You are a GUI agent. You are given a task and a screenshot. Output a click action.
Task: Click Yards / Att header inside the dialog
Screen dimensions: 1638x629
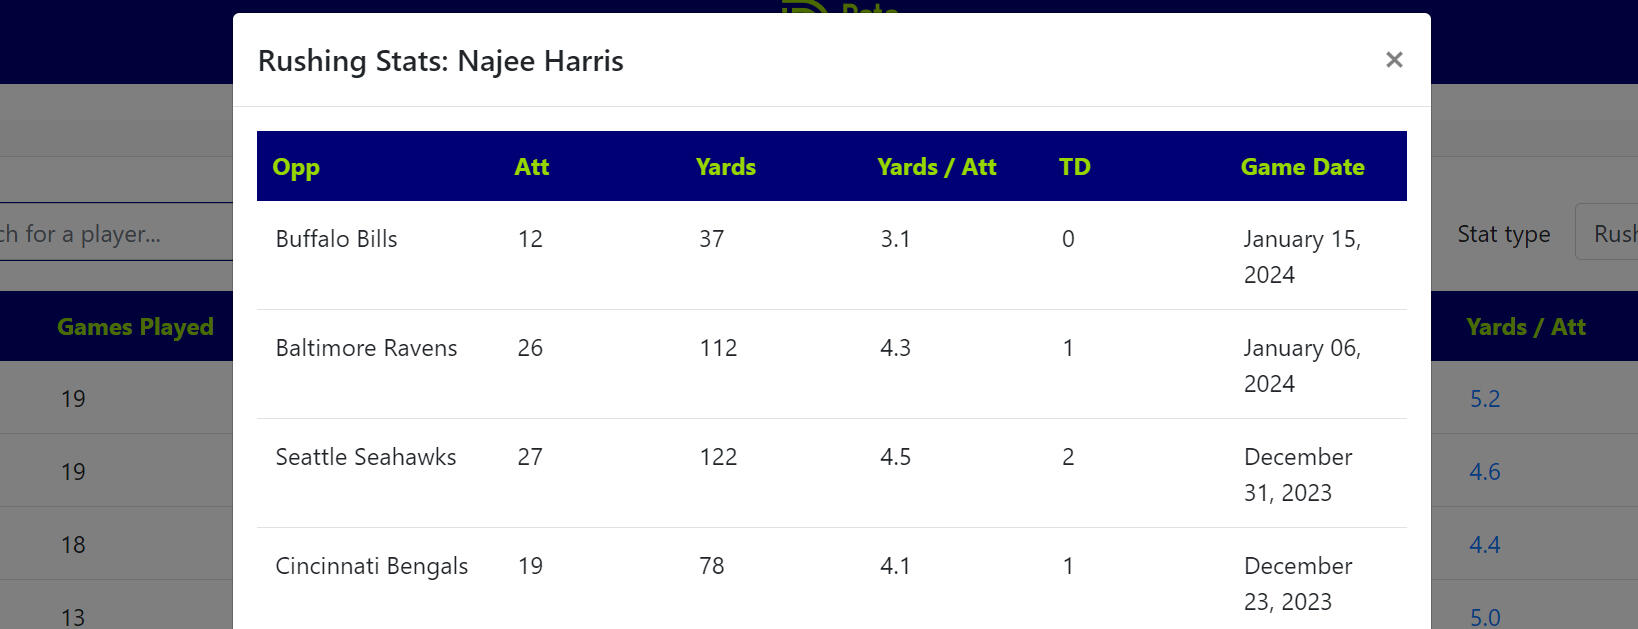coord(937,167)
